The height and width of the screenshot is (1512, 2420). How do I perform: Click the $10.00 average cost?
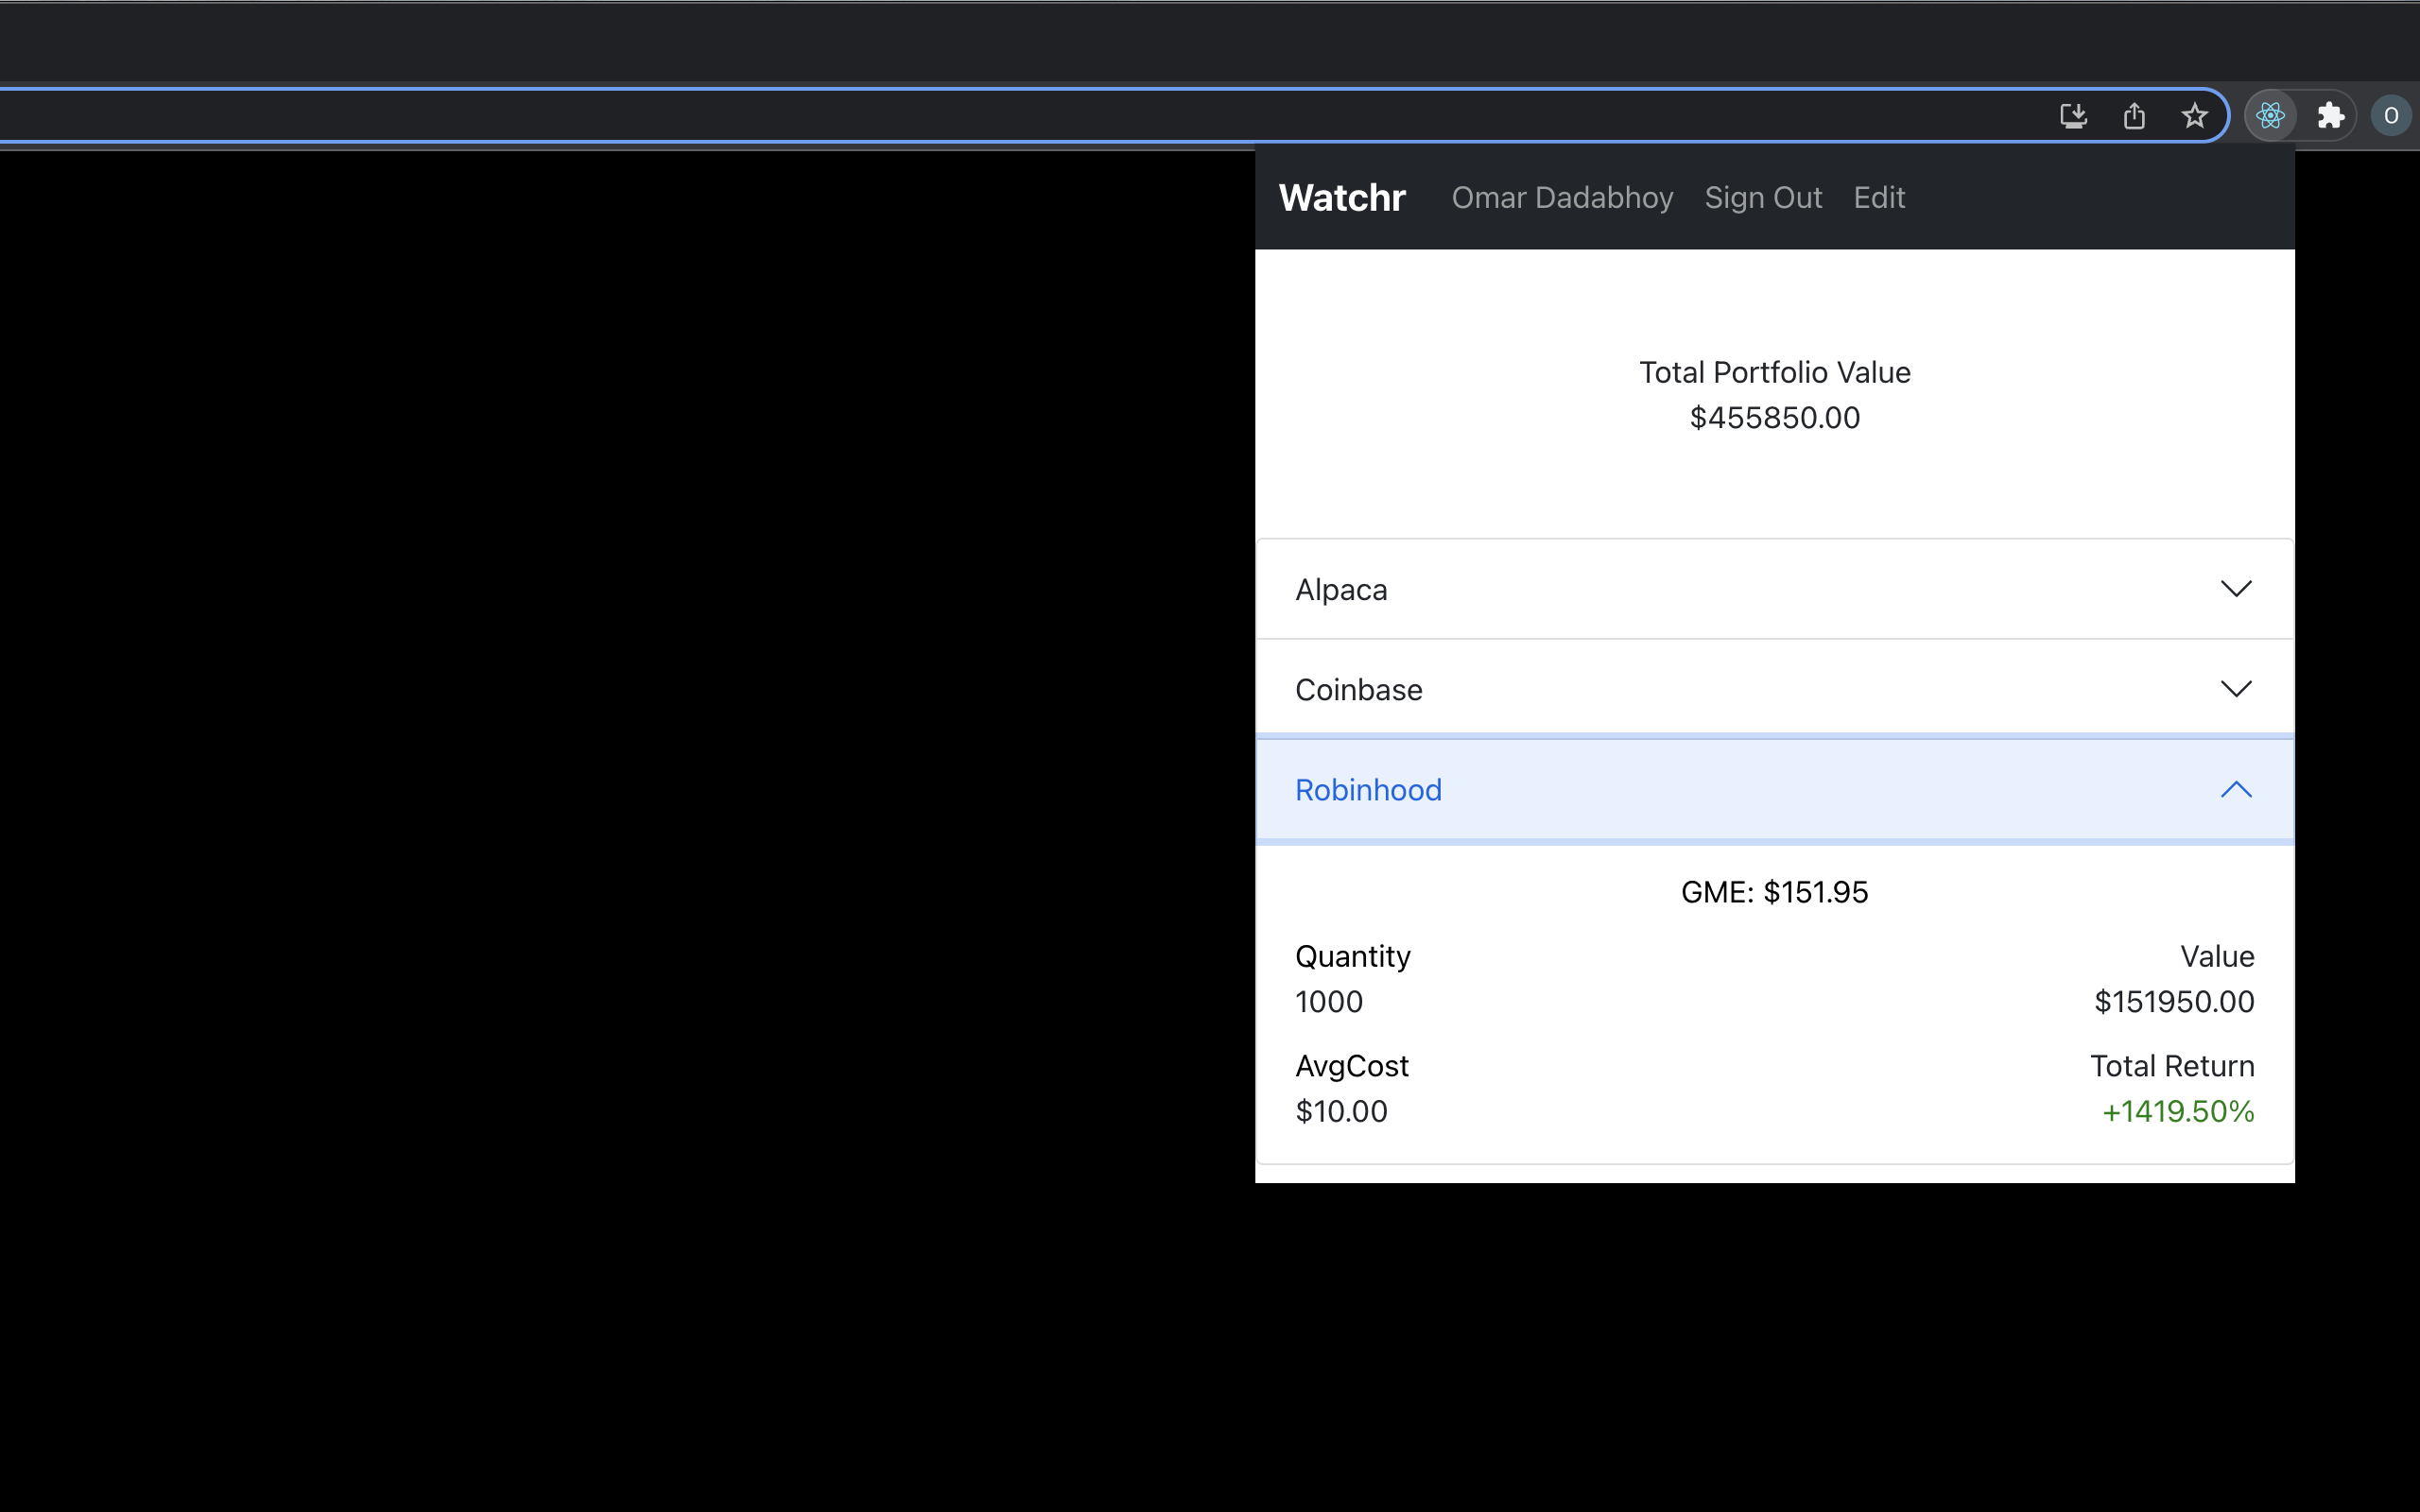(1341, 1111)
